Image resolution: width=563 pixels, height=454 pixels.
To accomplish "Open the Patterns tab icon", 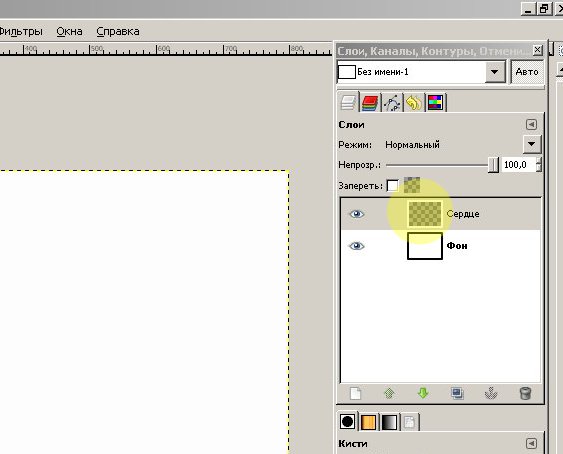I will pos(368,422).
